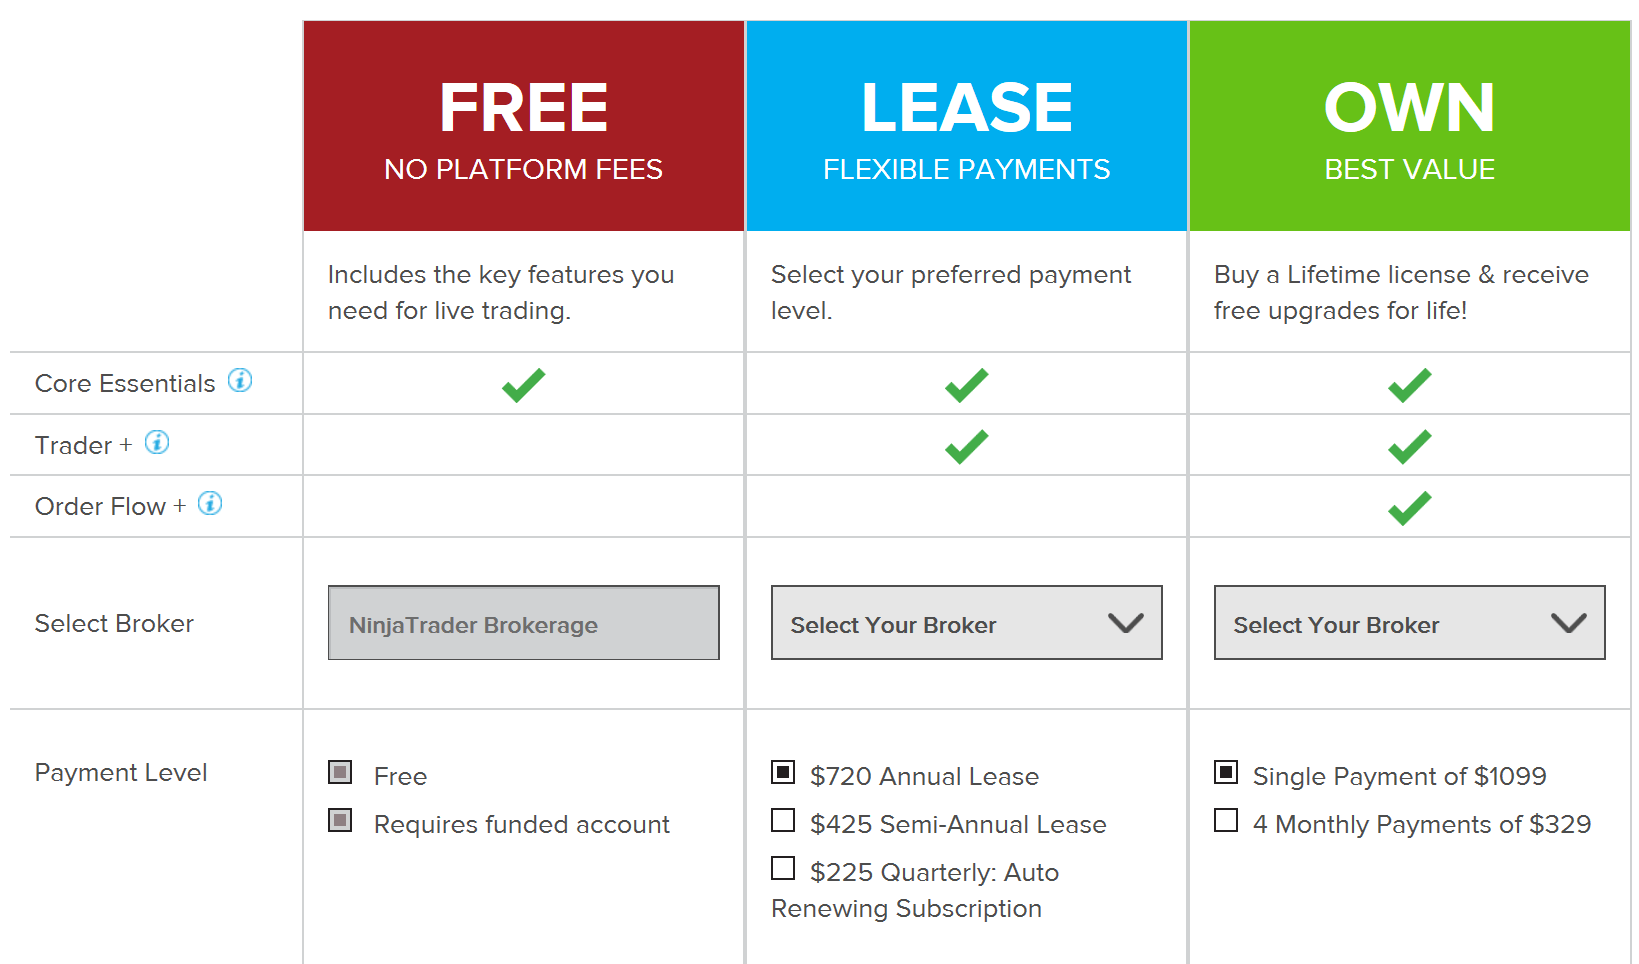This screenshot has width=1639, height=964.
Task: Click Core Essentials checkmark under FREE plan
Action: click(524, 385)
